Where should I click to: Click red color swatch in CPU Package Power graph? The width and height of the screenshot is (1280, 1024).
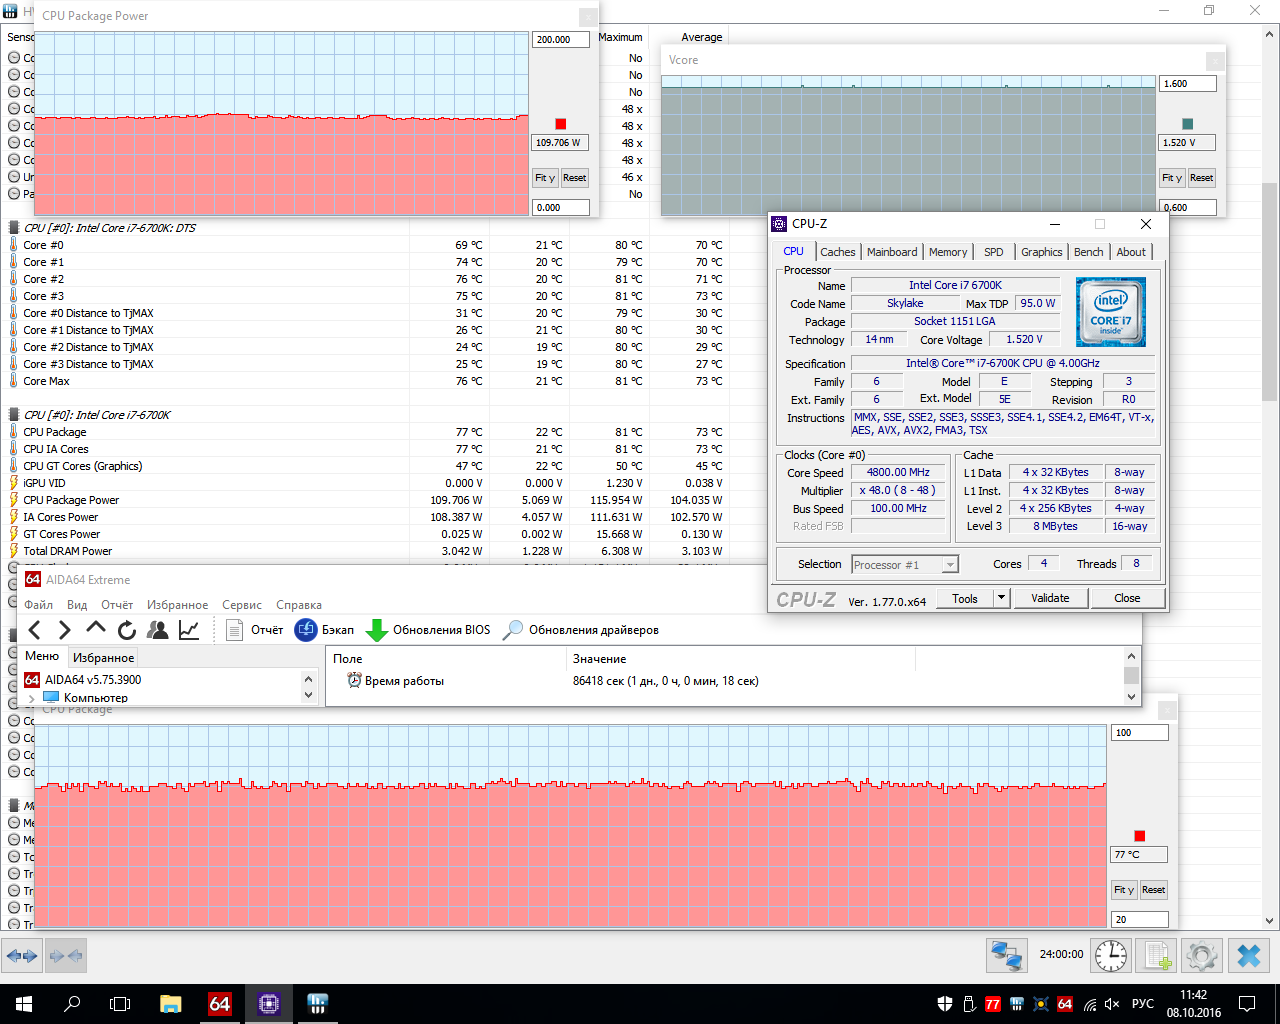tap(560, 124)
